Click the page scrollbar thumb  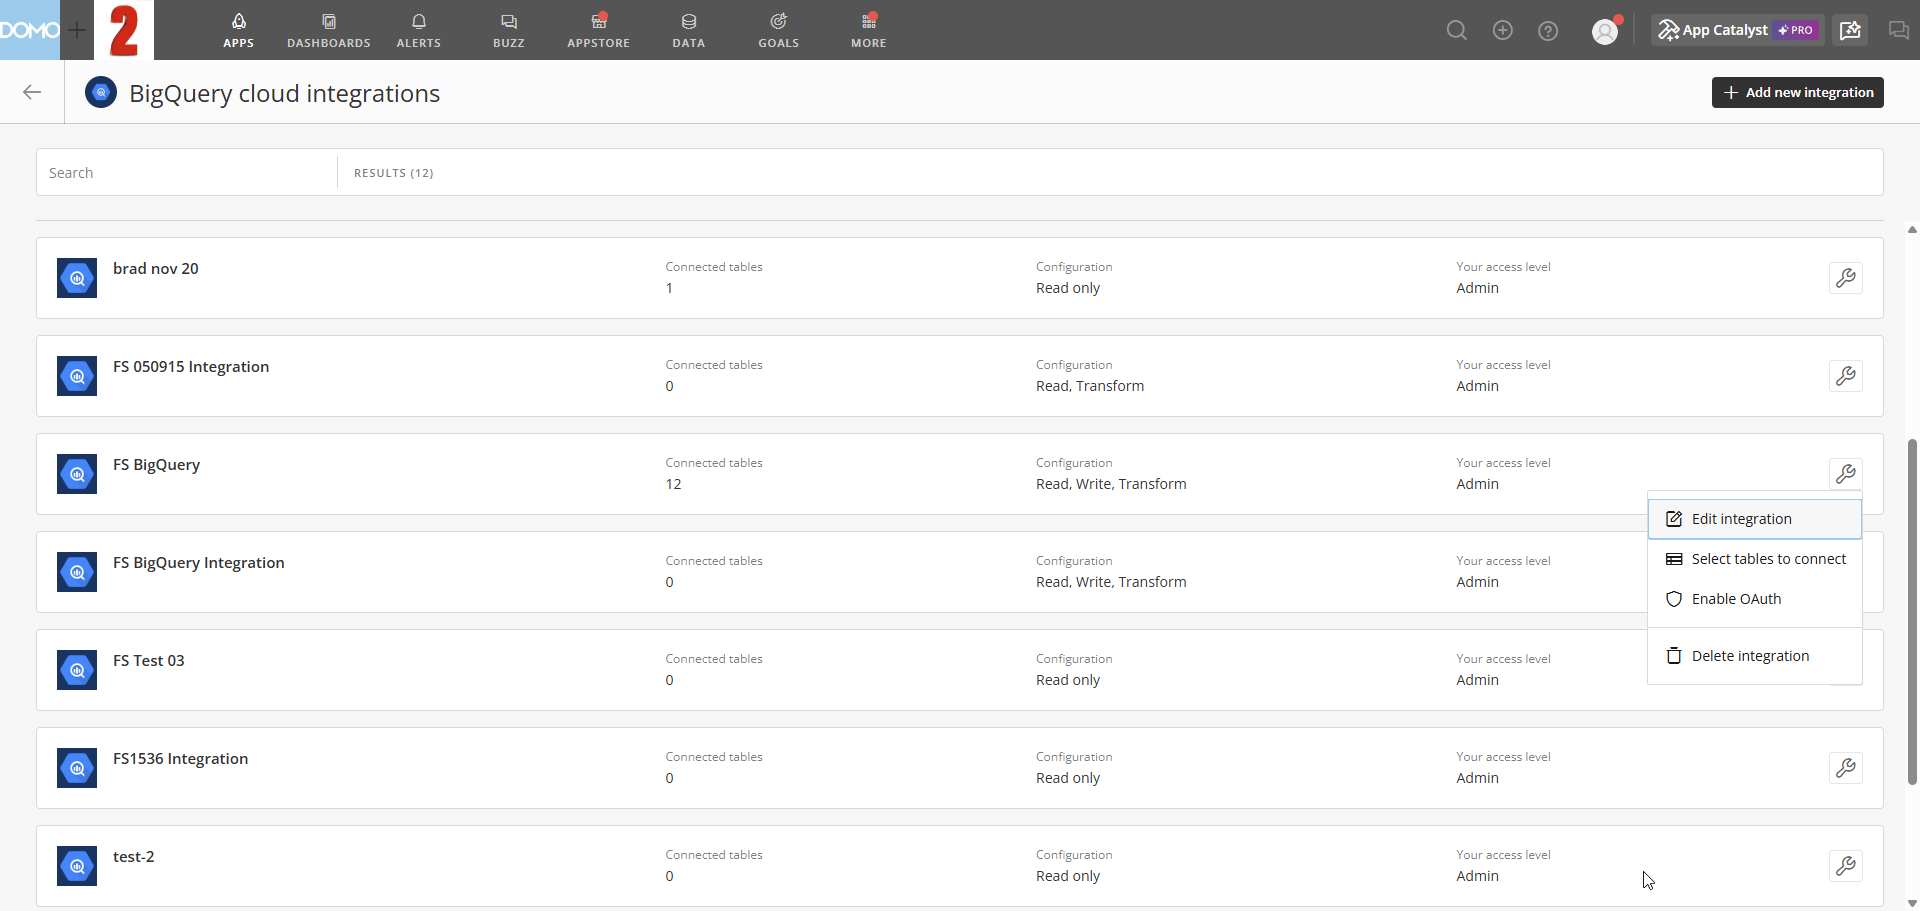(x=1912, y=611)
